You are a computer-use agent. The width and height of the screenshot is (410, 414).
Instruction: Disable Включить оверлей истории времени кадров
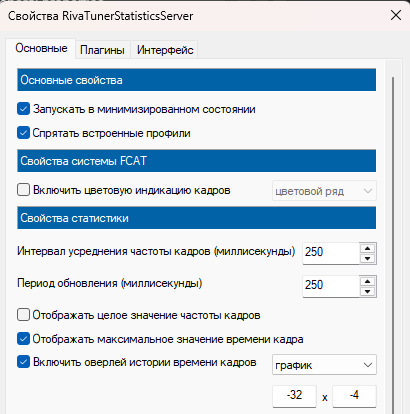[x=23, y=362]
